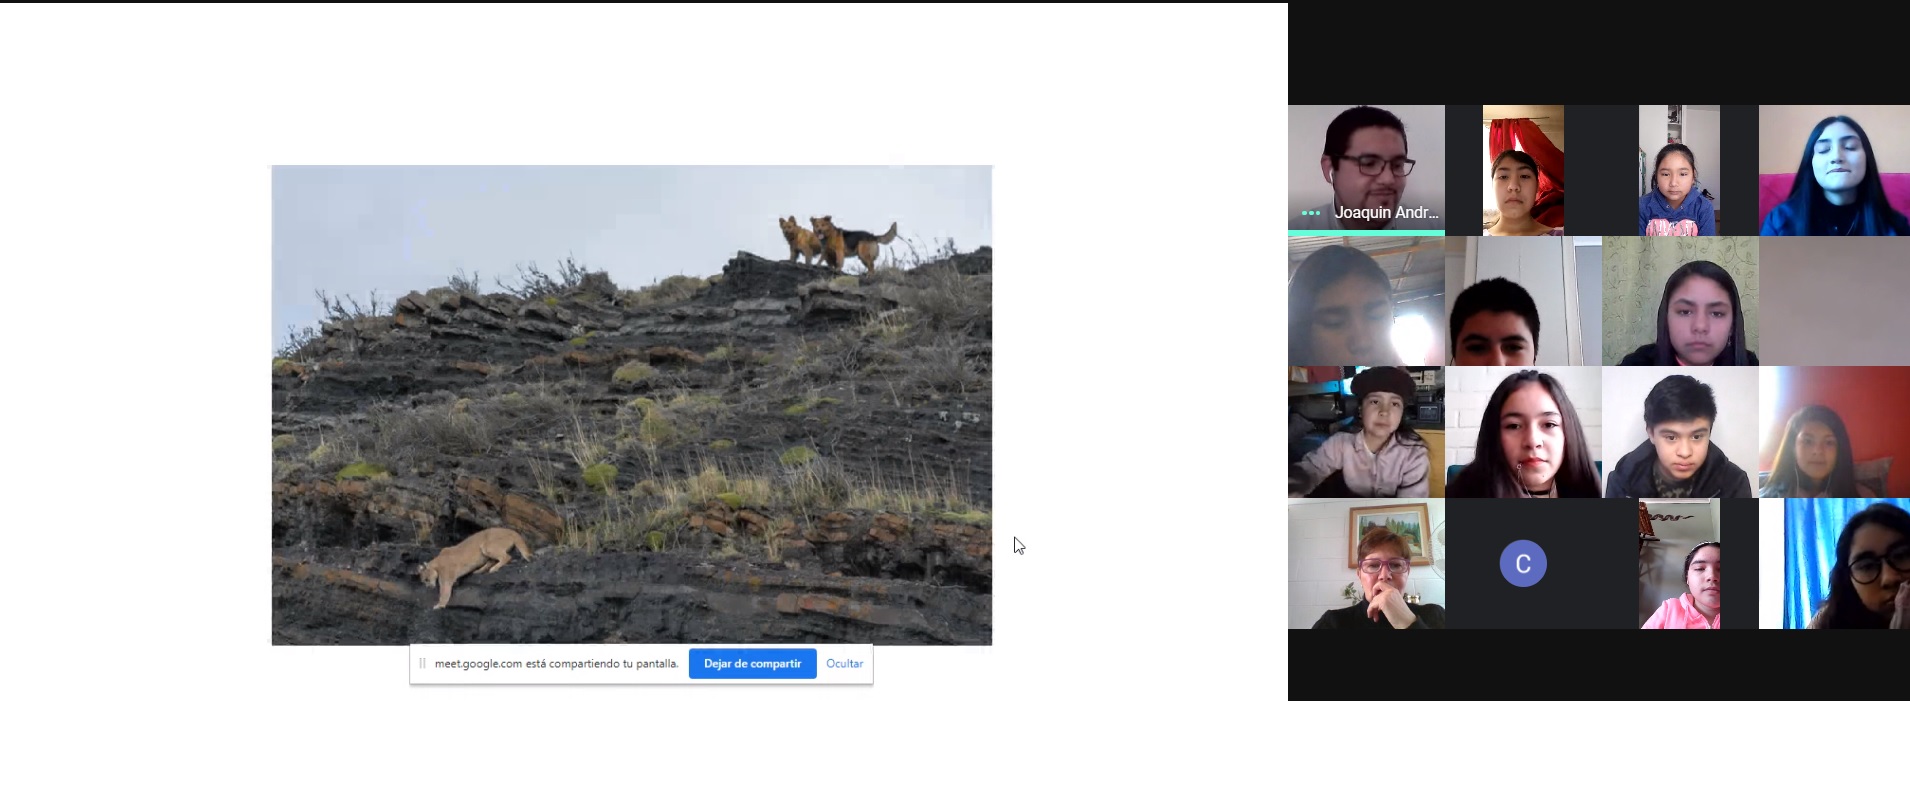The width and height of the screenshot is (1910, 788).
Task: Hide the sharing bar with "Ocultar"
Action: tap(844, 664)
